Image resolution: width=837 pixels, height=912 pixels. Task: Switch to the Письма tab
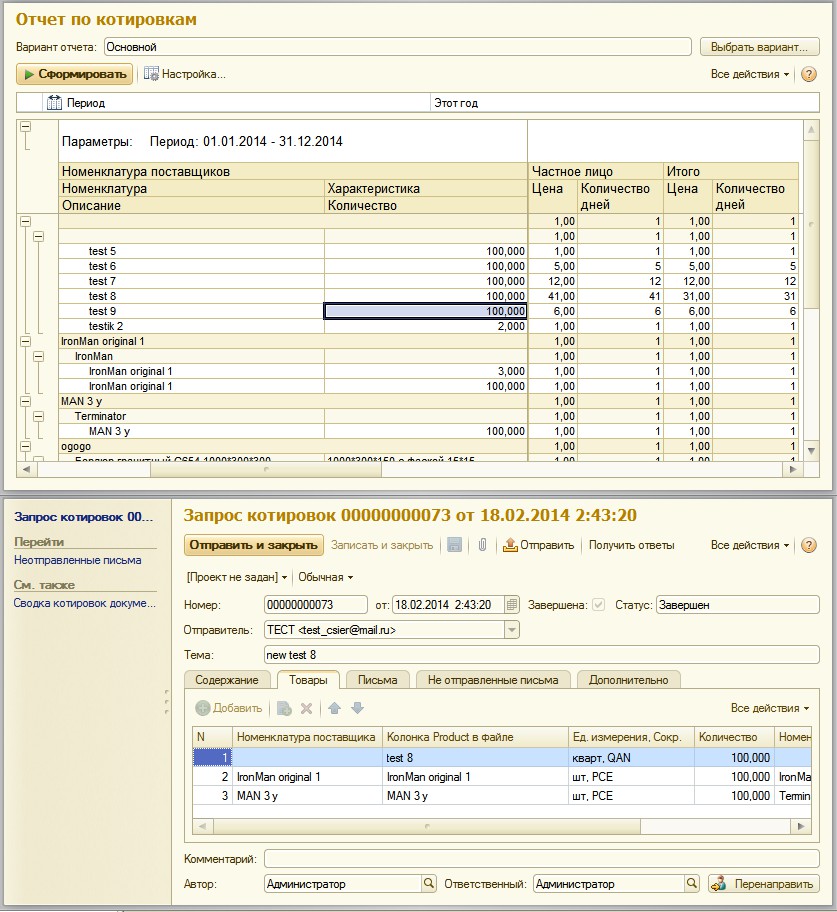(x=377, y=680)
